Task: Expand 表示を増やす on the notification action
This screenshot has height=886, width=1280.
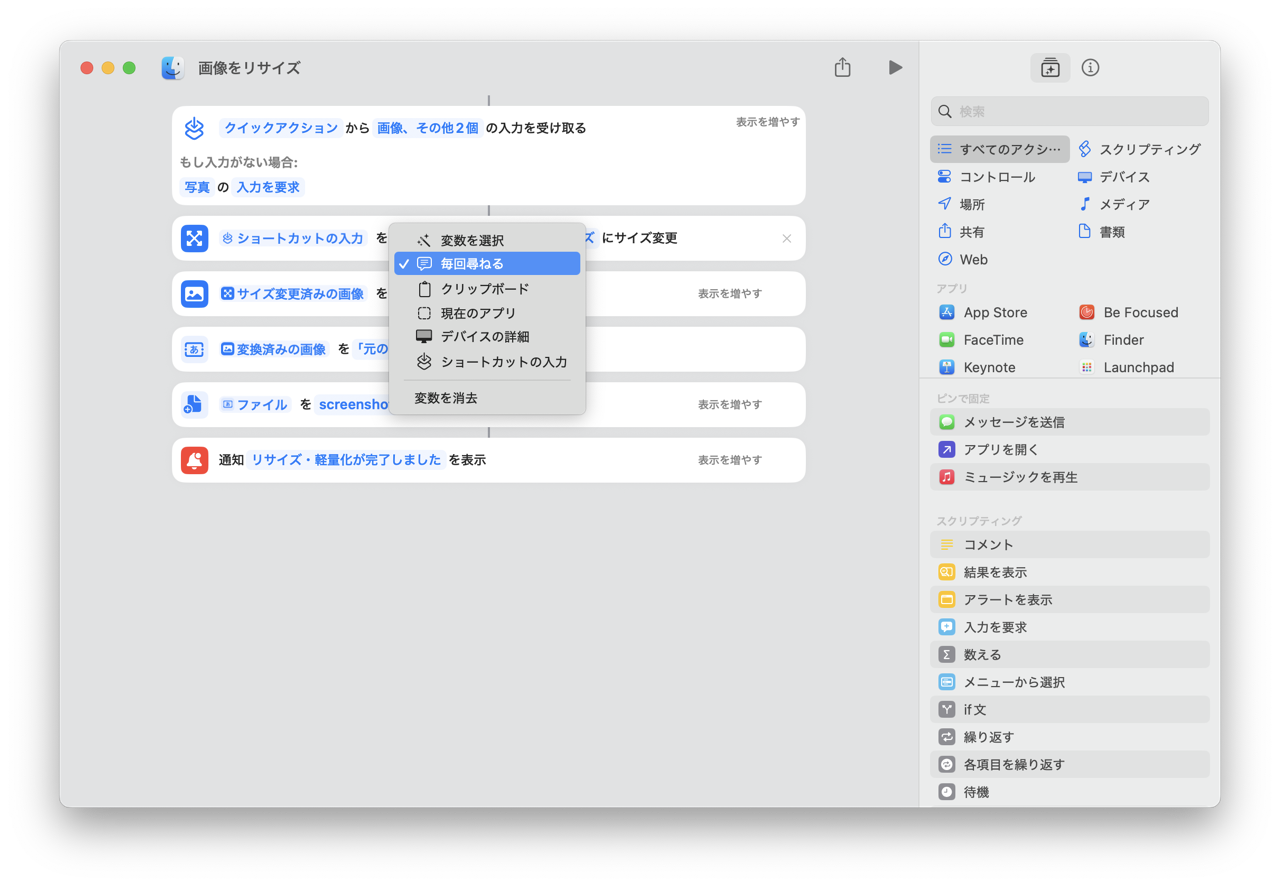Action: click(730, 460)
